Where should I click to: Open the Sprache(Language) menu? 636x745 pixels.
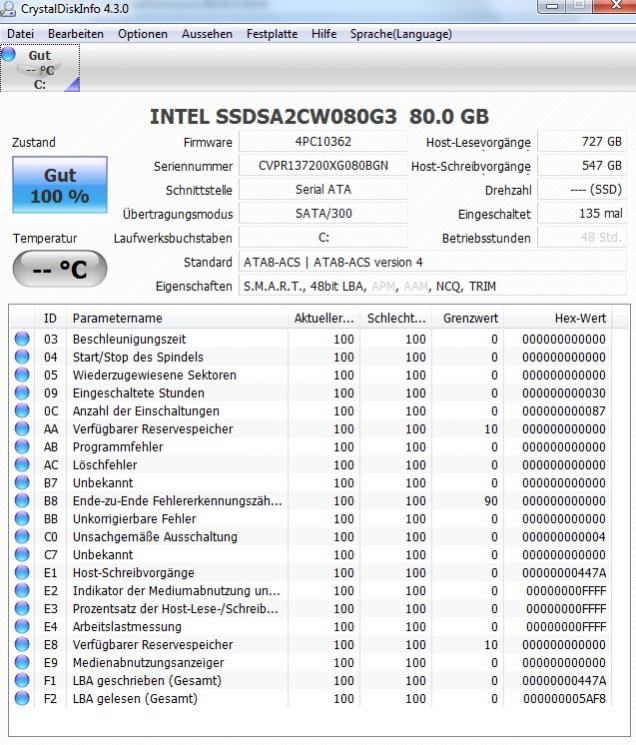tap(401, 34)
